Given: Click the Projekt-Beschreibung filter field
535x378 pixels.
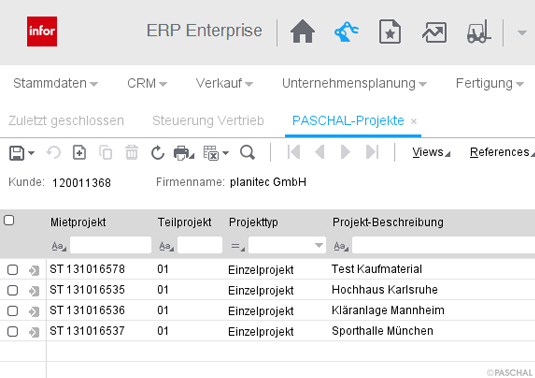Looking at the screenshot, I should (x=443, y=245).
